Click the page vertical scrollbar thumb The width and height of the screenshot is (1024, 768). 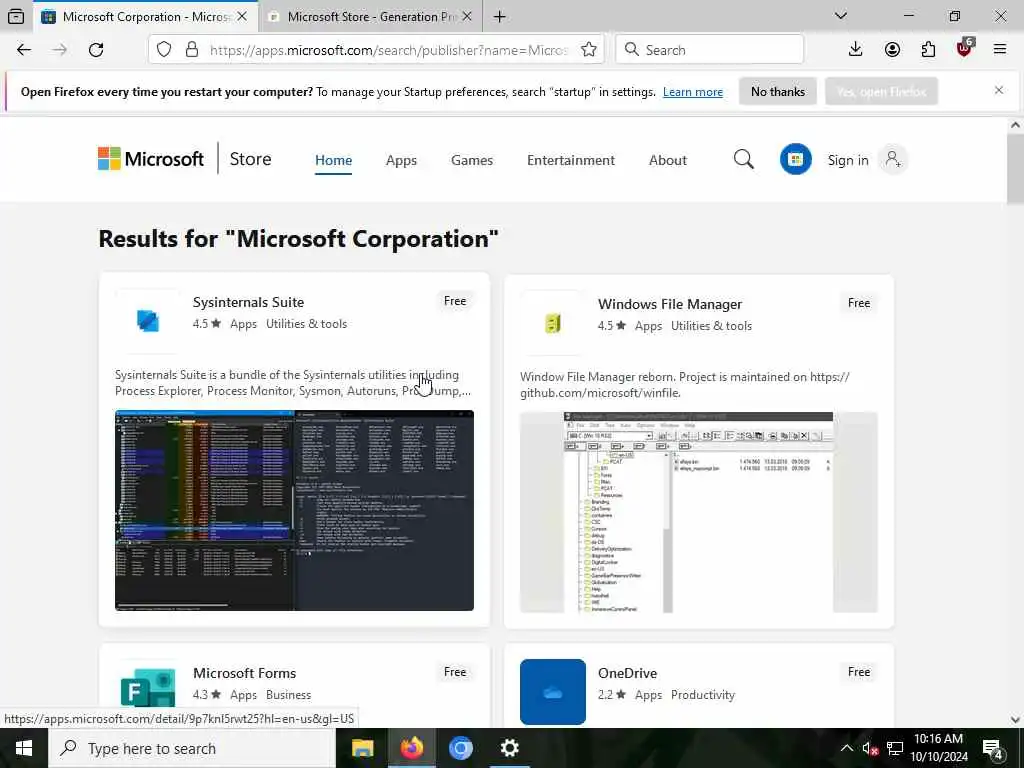[1015, 170]
